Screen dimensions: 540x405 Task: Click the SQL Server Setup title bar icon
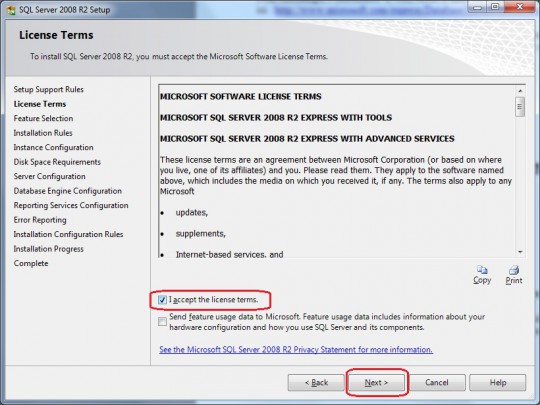[x=11, y=10]
